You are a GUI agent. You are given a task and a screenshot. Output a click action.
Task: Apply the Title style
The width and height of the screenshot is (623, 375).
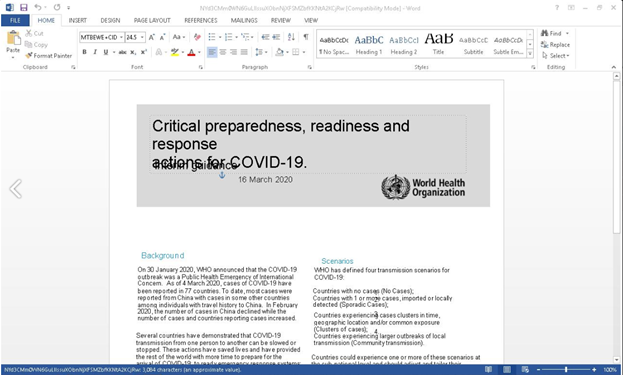click(439, 44)
